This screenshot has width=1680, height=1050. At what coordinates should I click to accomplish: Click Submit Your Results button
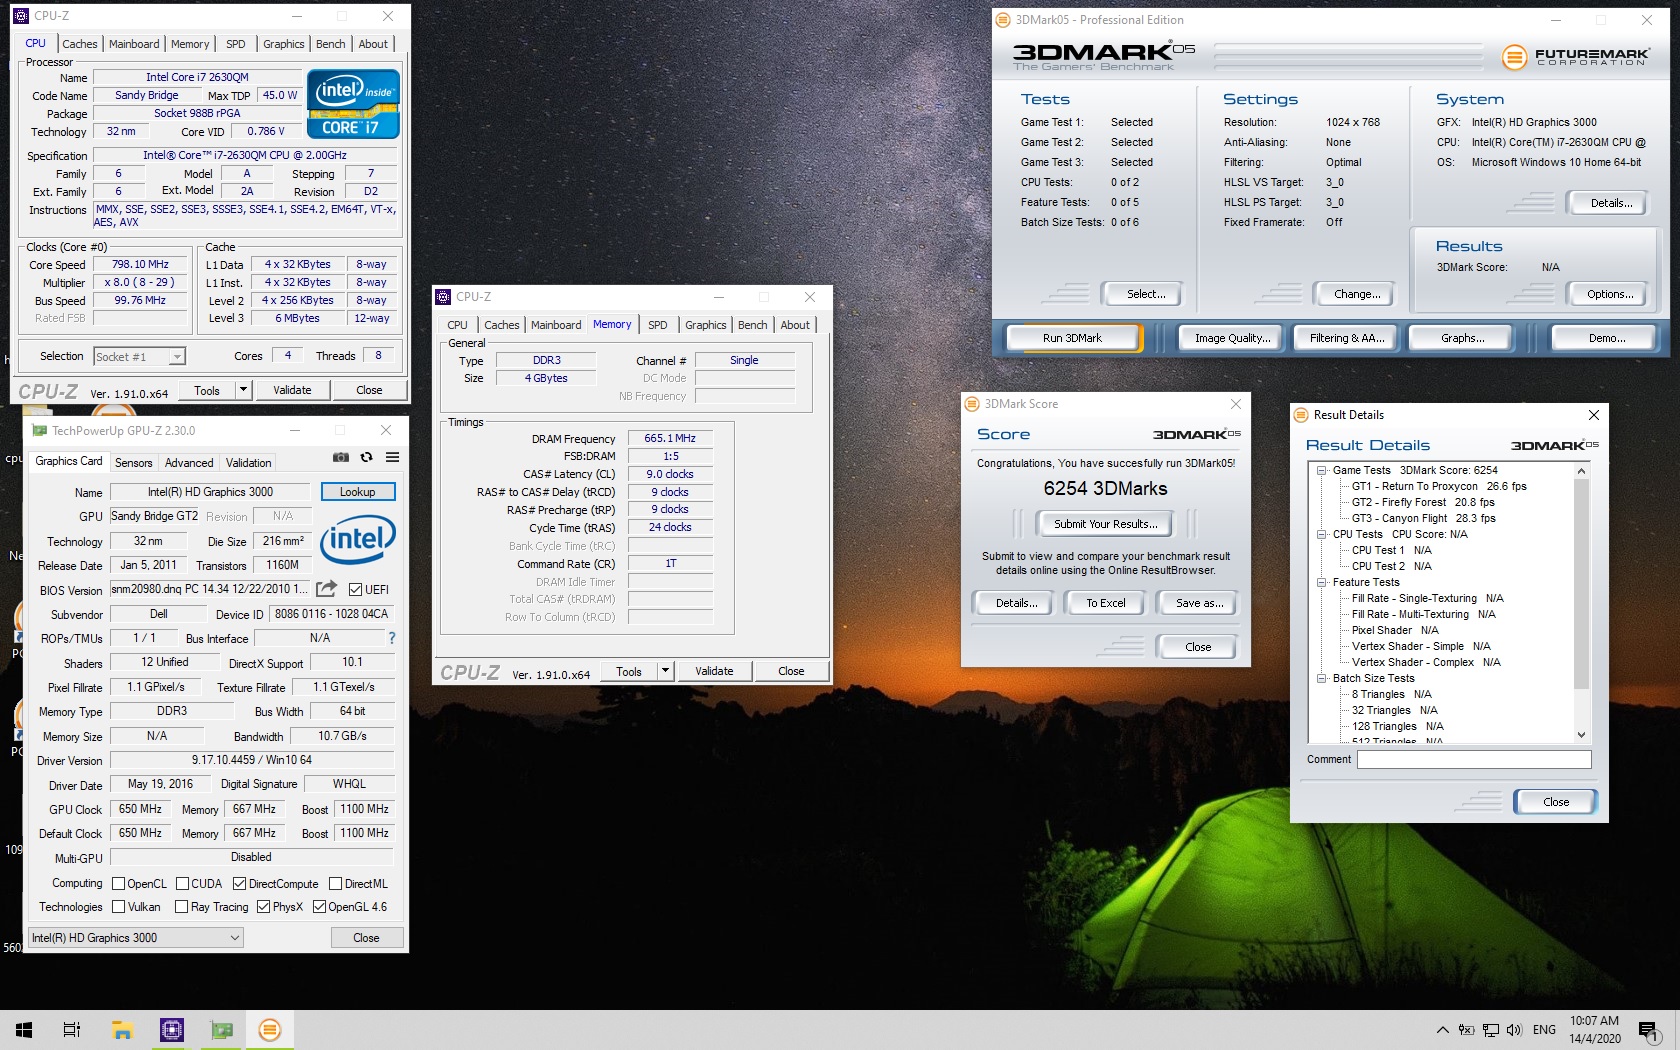tap(1105, 524)
